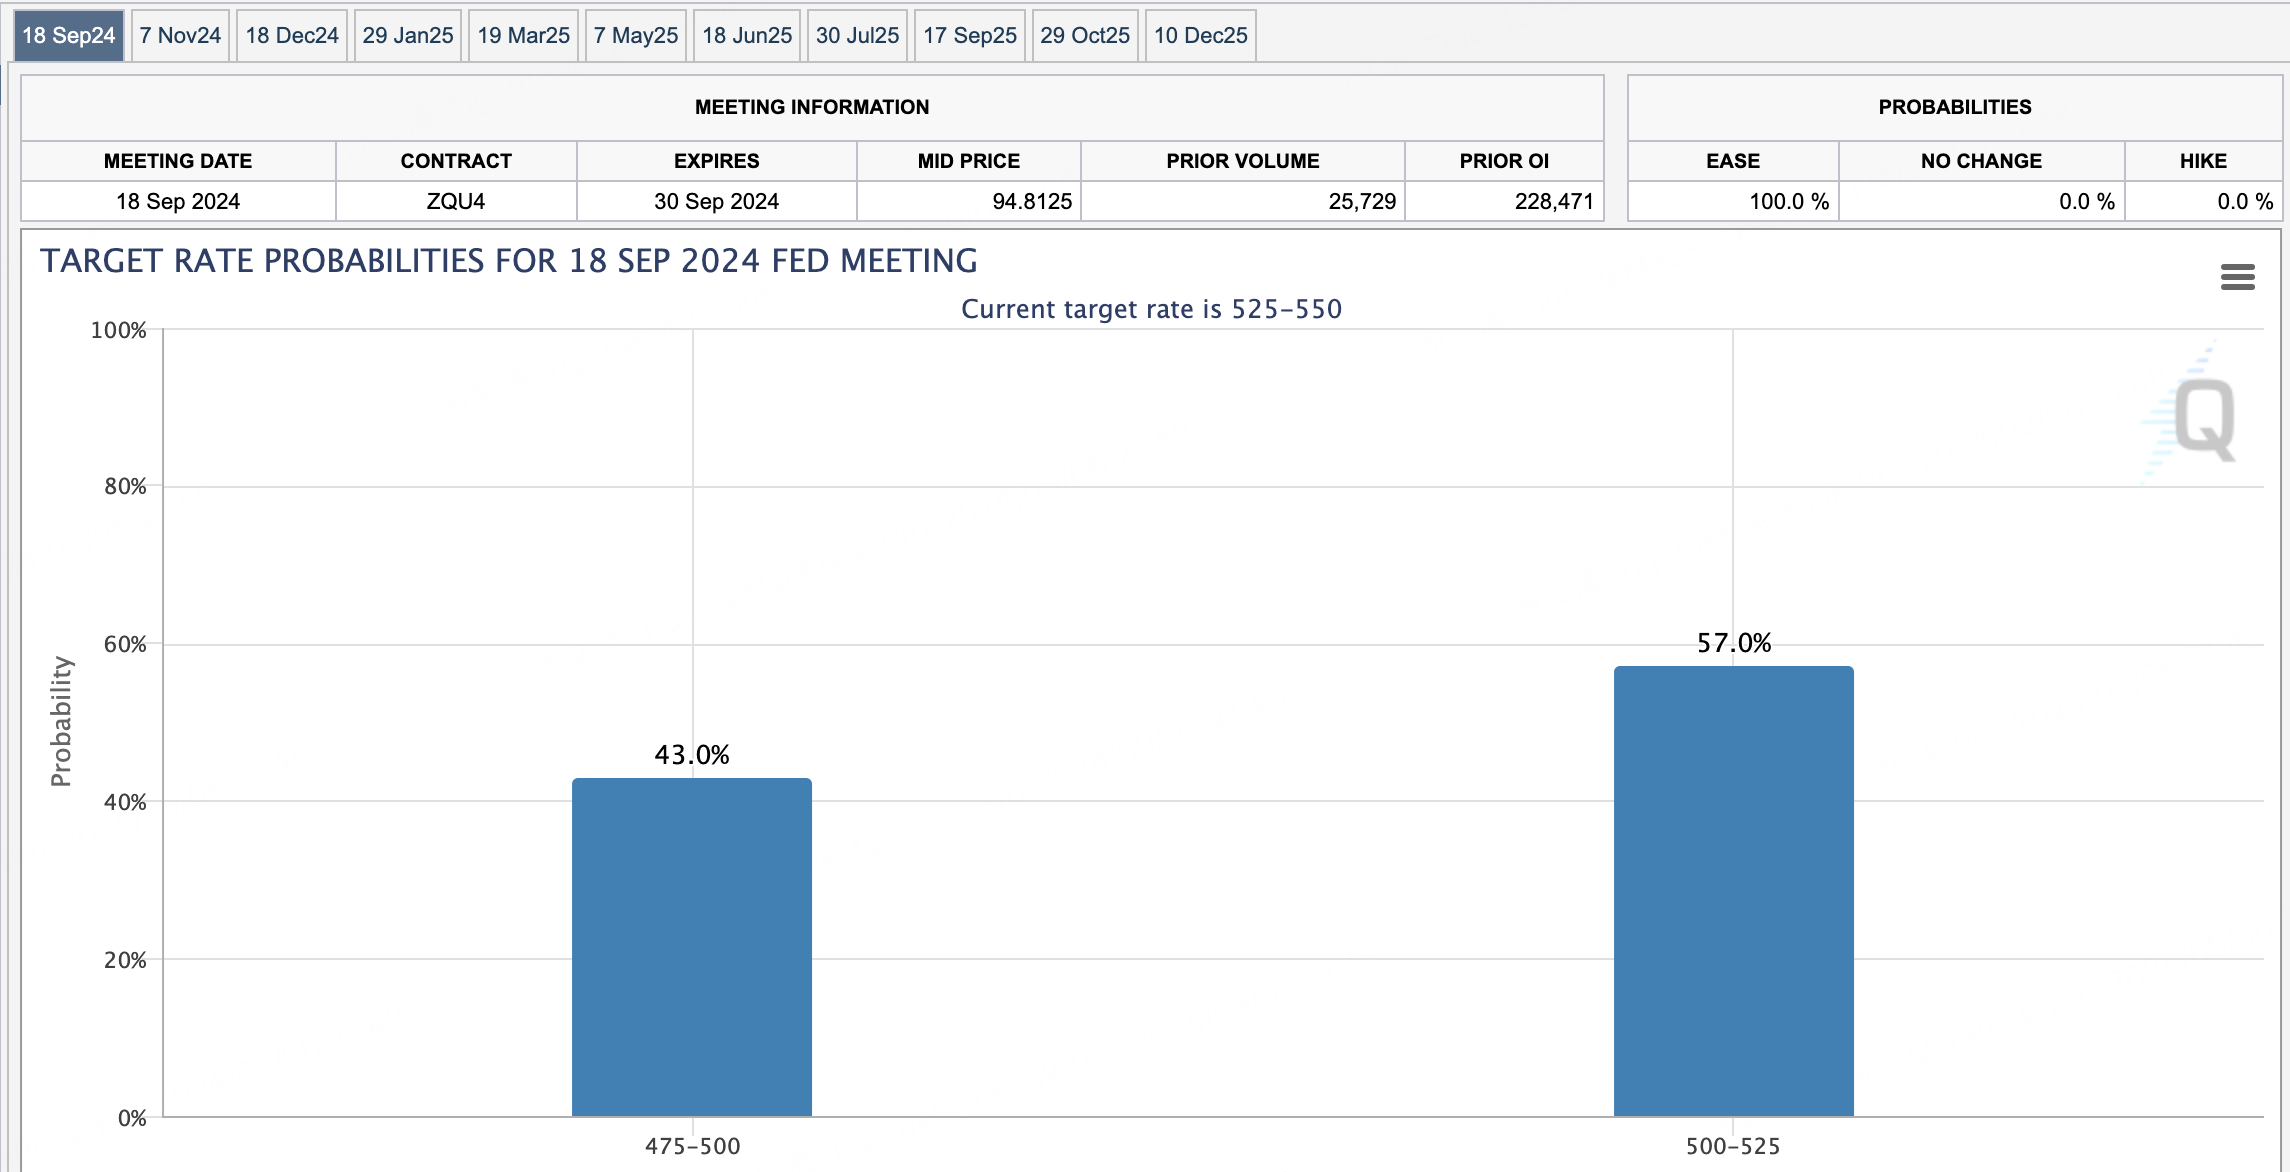Click the 57.0% data label
Image resolution: width=2290 pixels, height=1172 pixels.
pos(1734,643)
